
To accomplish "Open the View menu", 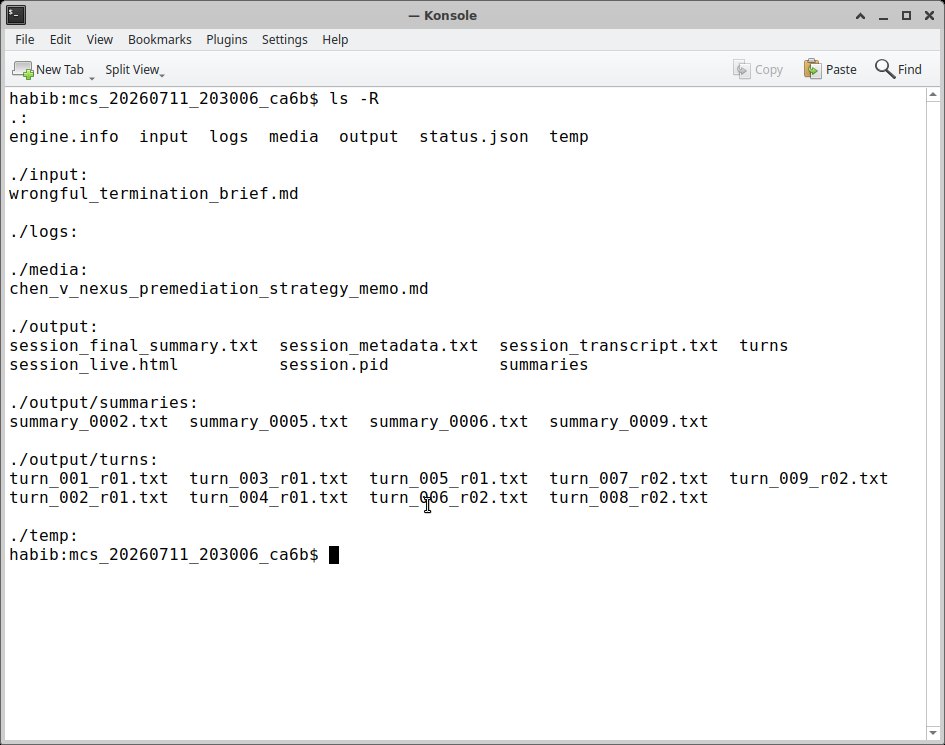I will [99, 40].
